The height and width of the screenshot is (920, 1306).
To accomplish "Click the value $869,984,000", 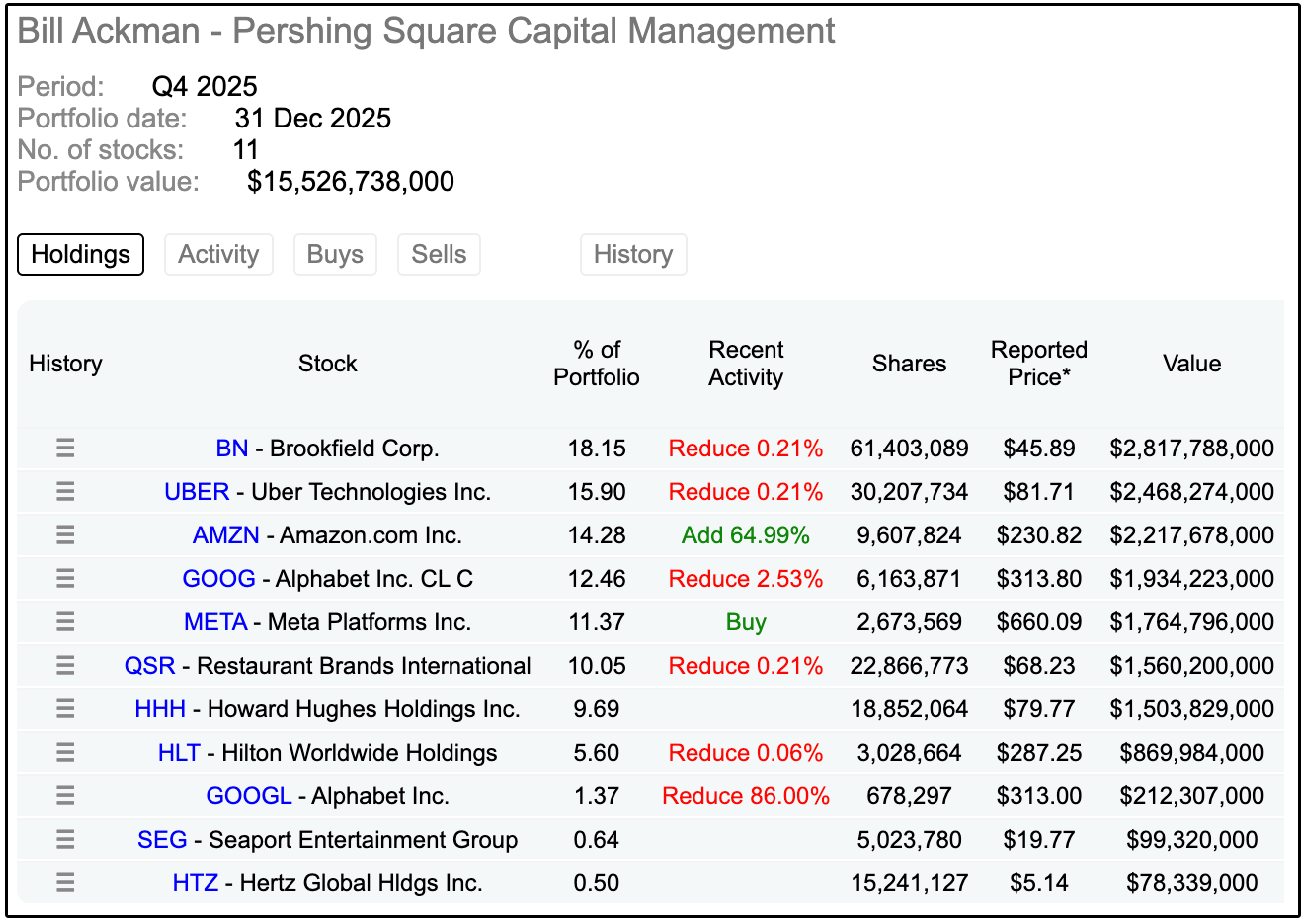I will point(1192,753).
